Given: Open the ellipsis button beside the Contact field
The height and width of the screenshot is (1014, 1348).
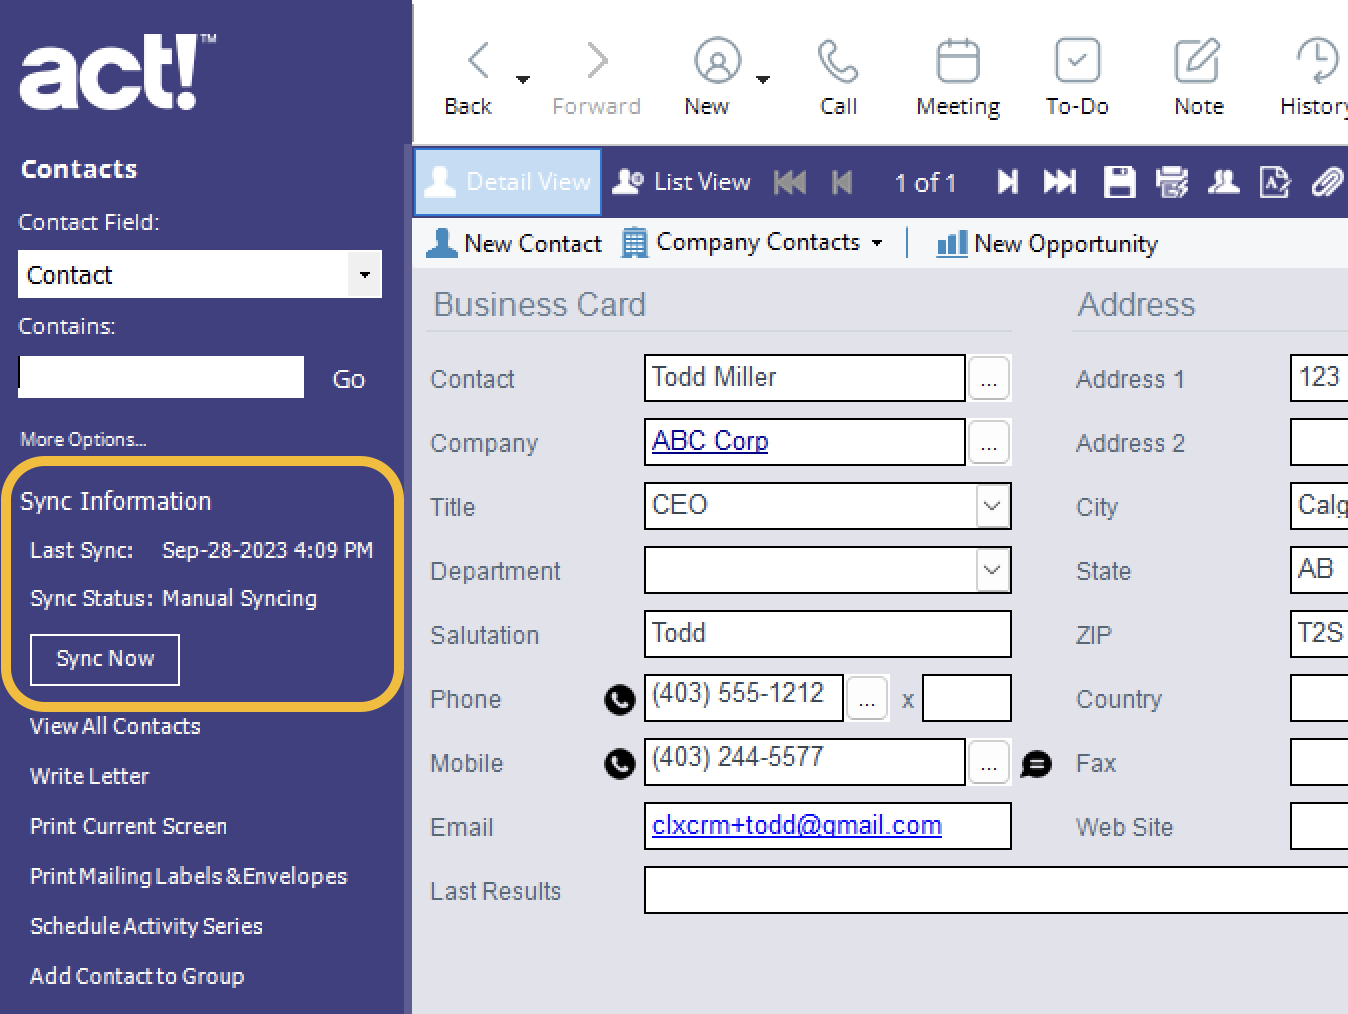Looking at the screenshot, I should coord(989,378).
